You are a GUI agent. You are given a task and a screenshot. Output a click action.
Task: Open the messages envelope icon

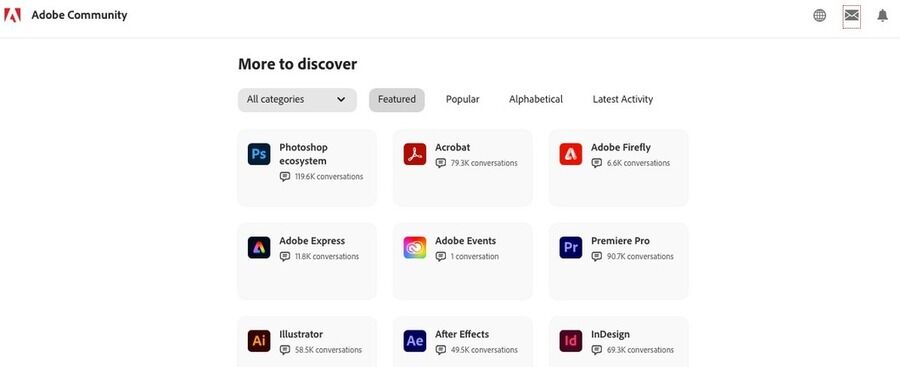click(852, 16)
